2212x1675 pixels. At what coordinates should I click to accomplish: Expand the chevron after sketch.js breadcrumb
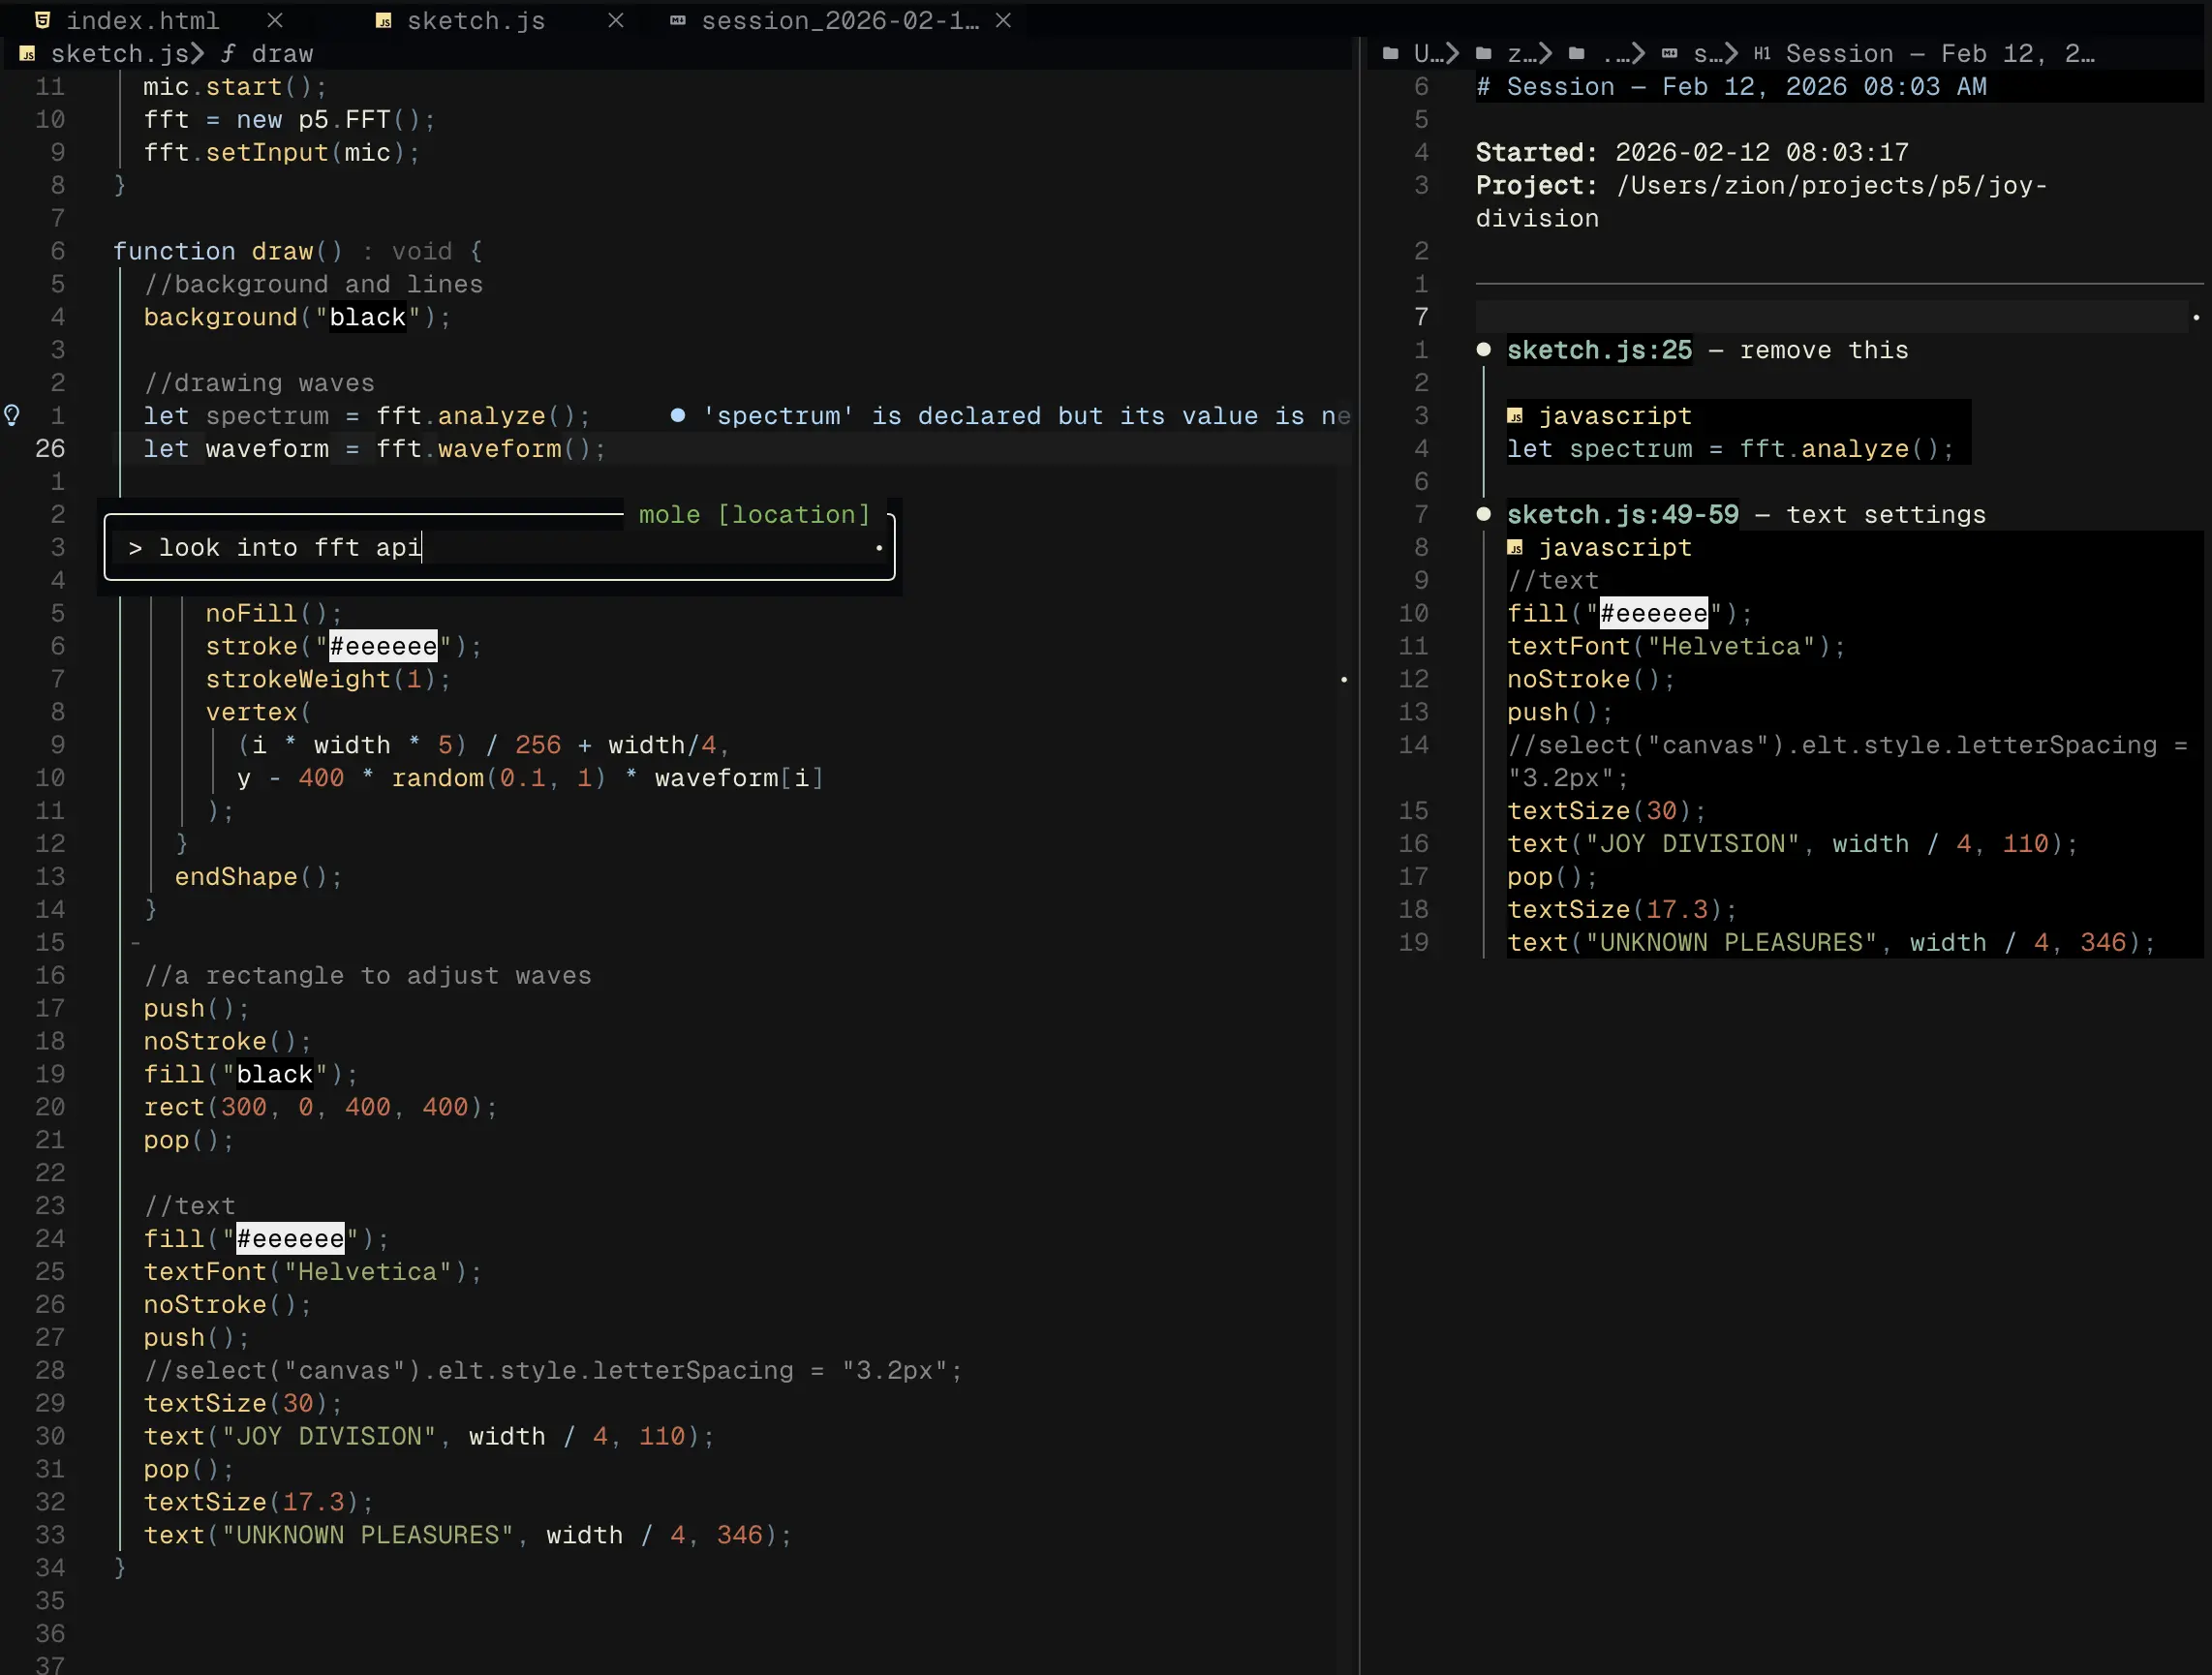pyautogui.click(x=197, y=54)
